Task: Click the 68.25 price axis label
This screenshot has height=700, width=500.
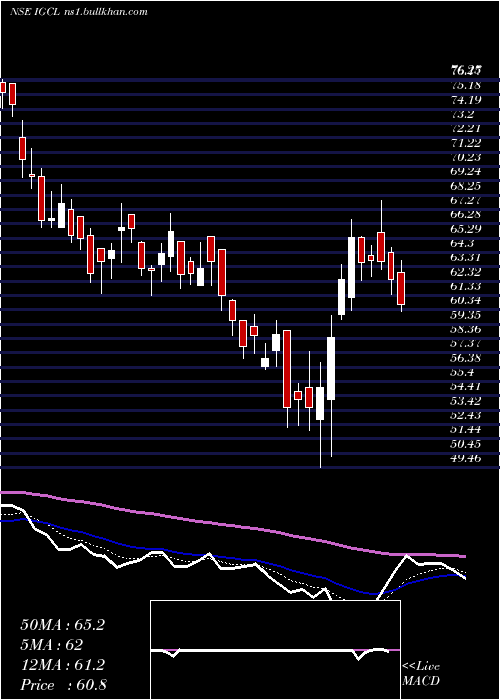Action: click(x=466, y=186)
